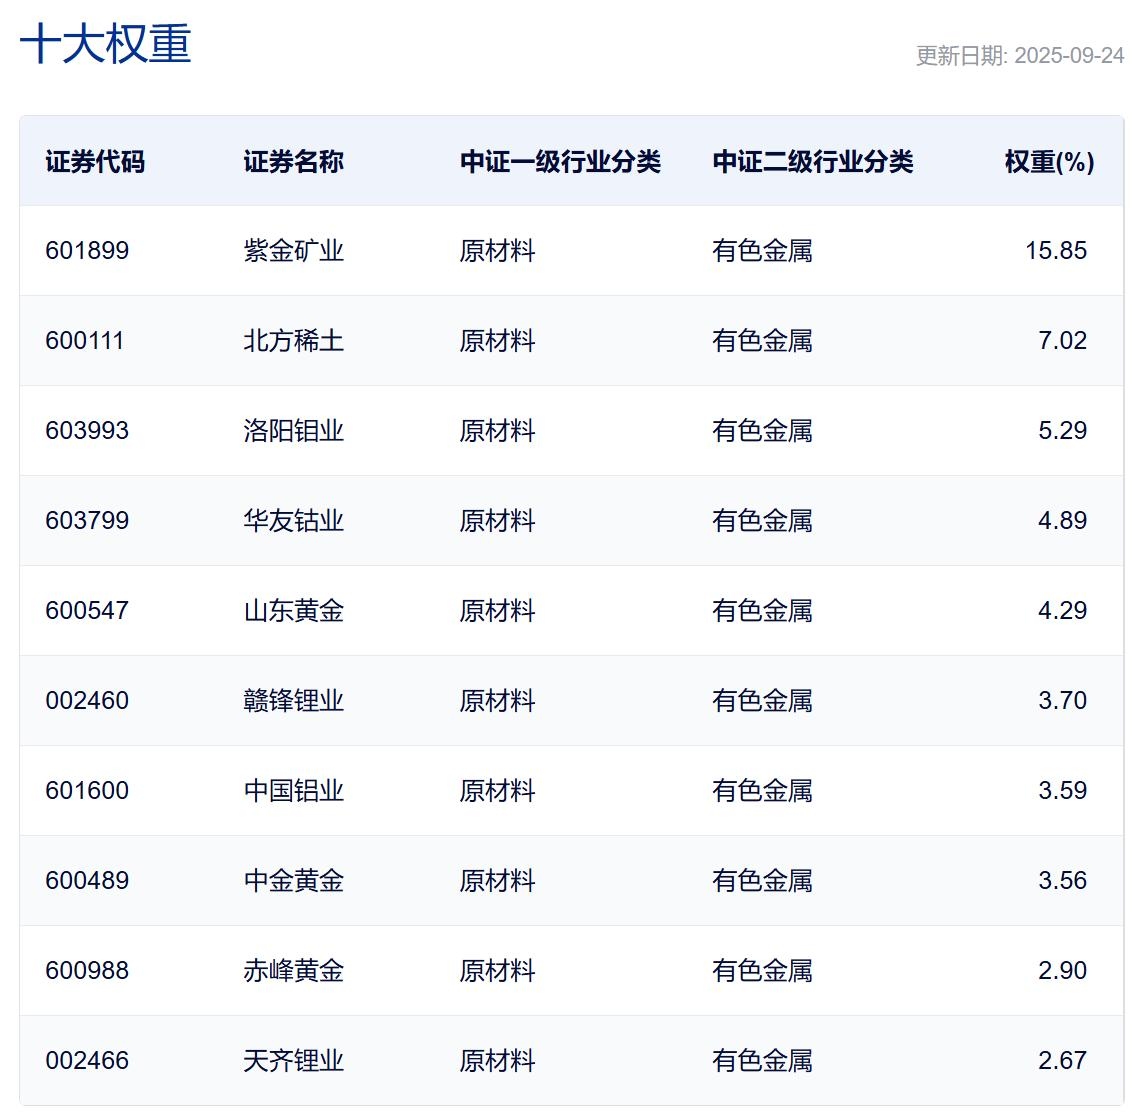Click 原材料 in the 华友钴业 row
Image resolution: width=1132 pixels, height=1112 pixels.
[497, 521]
